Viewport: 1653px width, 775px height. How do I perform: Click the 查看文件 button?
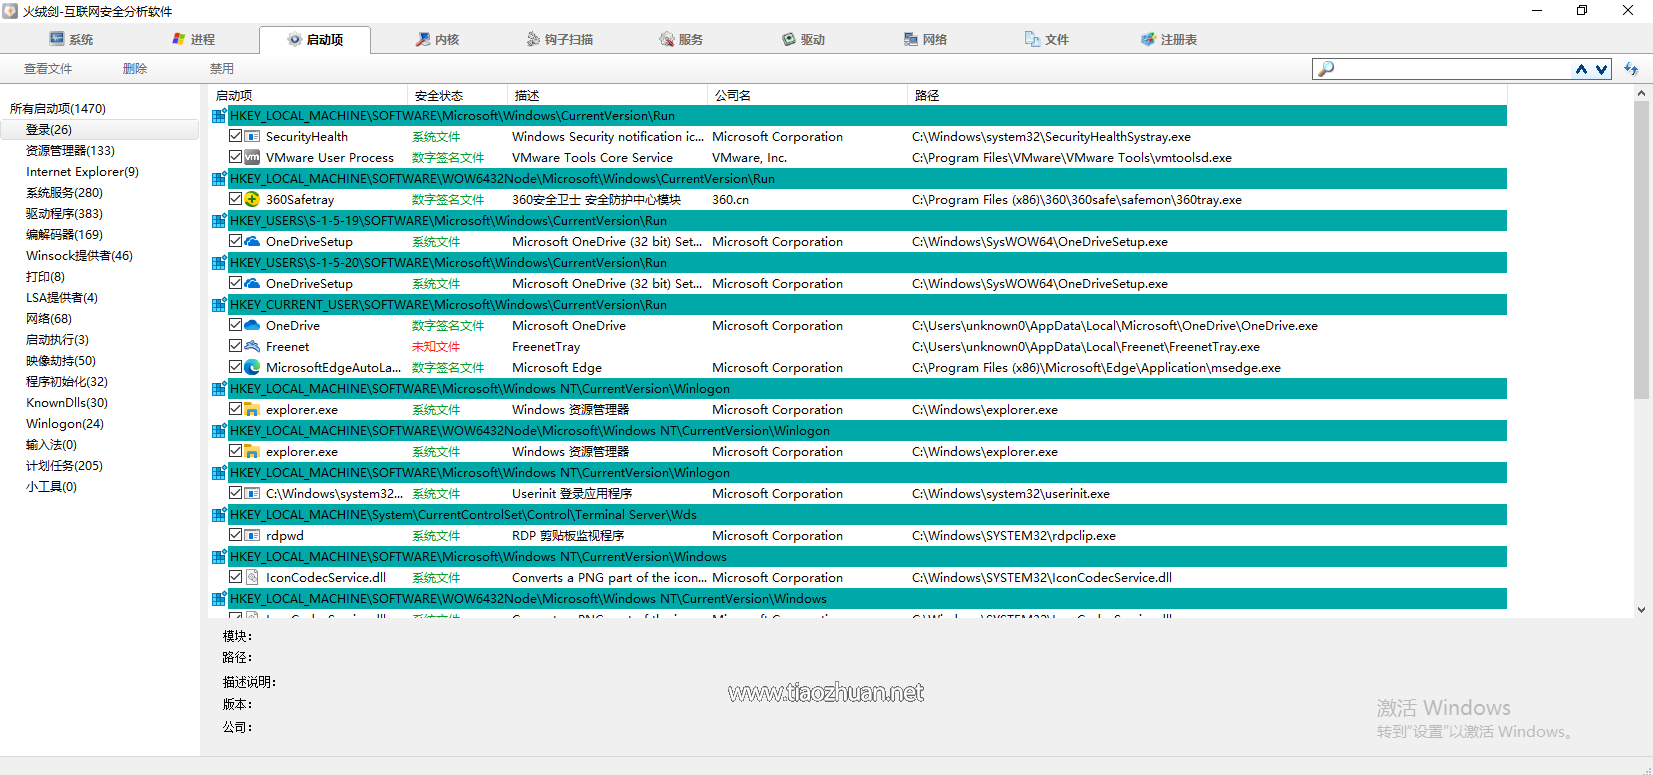(x=48, y=69)
